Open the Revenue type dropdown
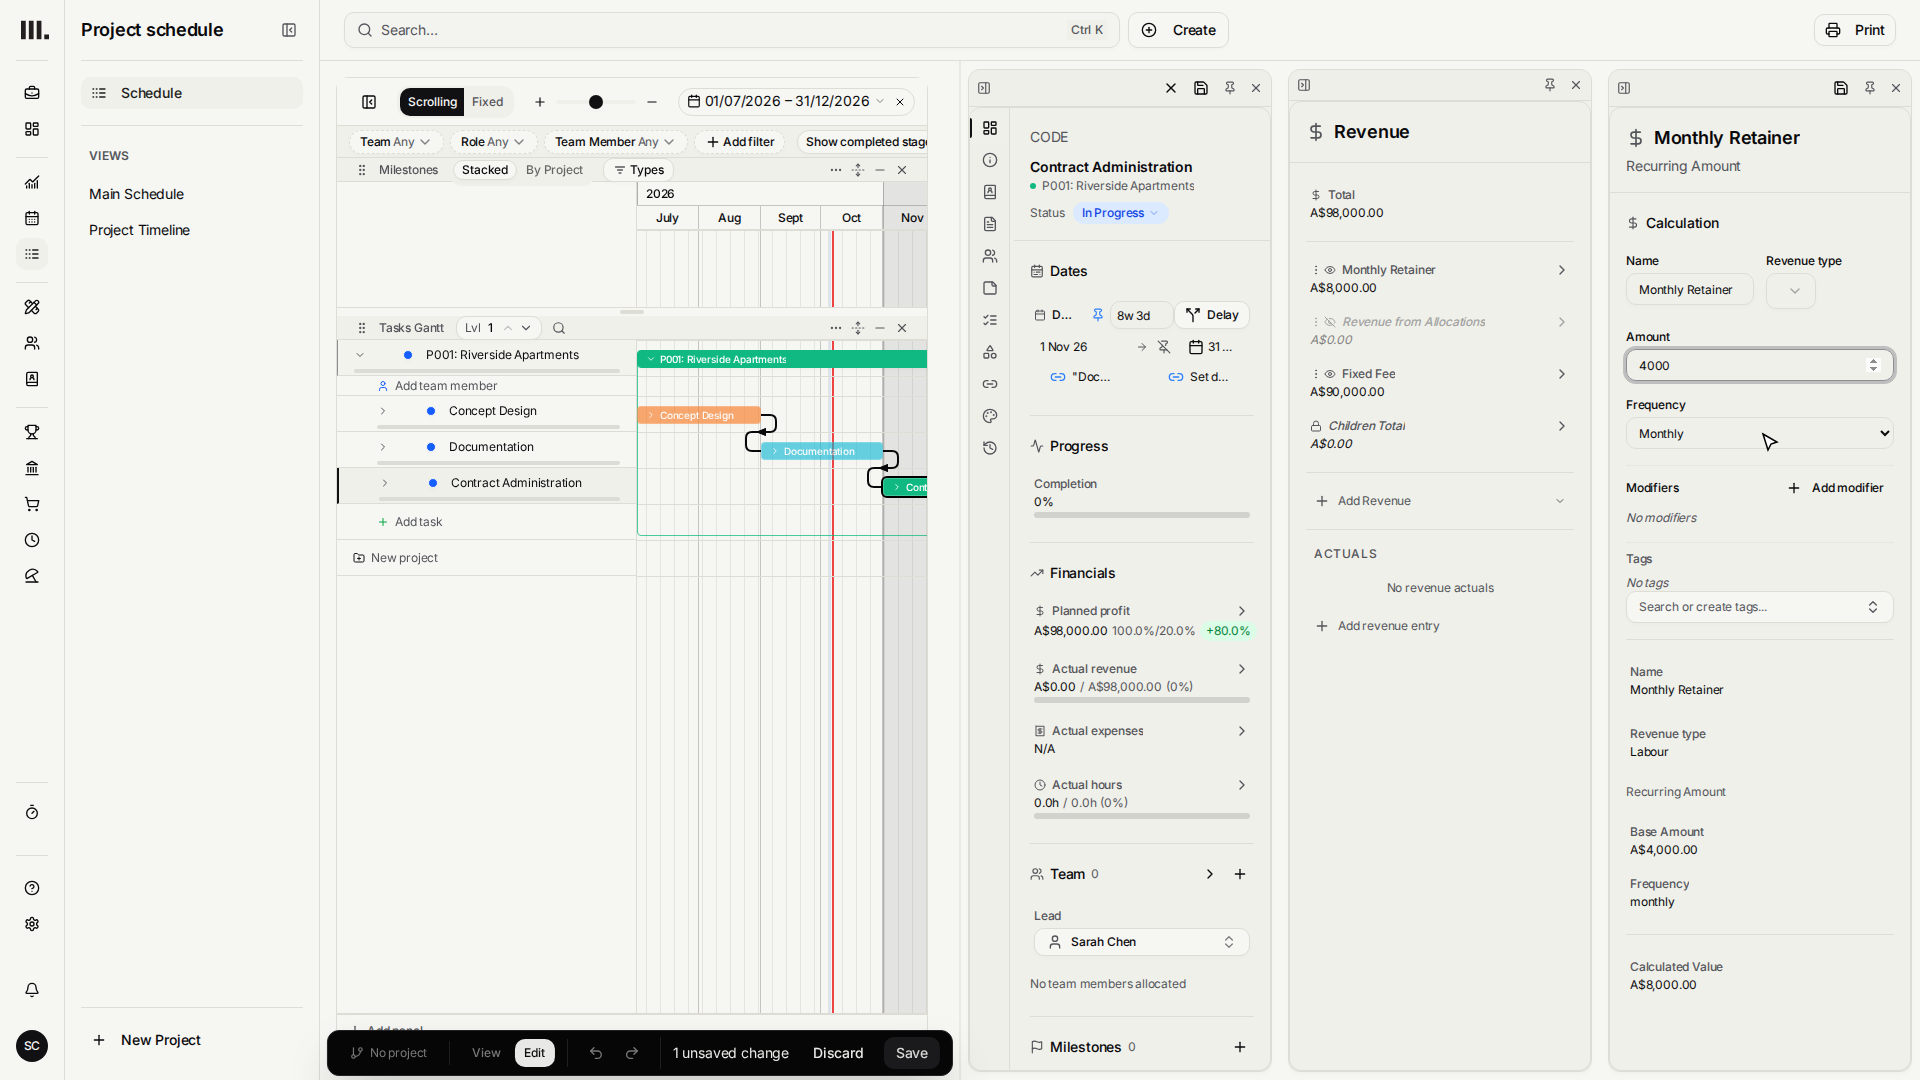Viewport: 1920px width, 1080px height. (1791, 290)
